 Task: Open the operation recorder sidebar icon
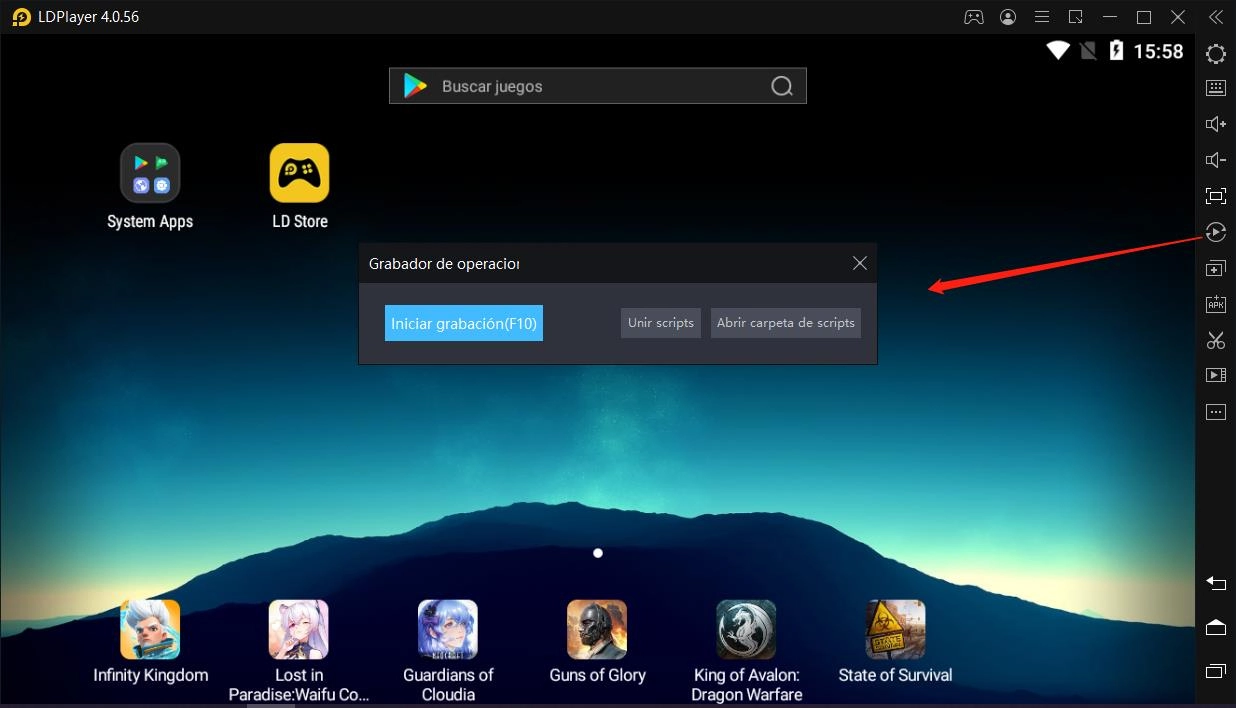(x=1216, y=232)
